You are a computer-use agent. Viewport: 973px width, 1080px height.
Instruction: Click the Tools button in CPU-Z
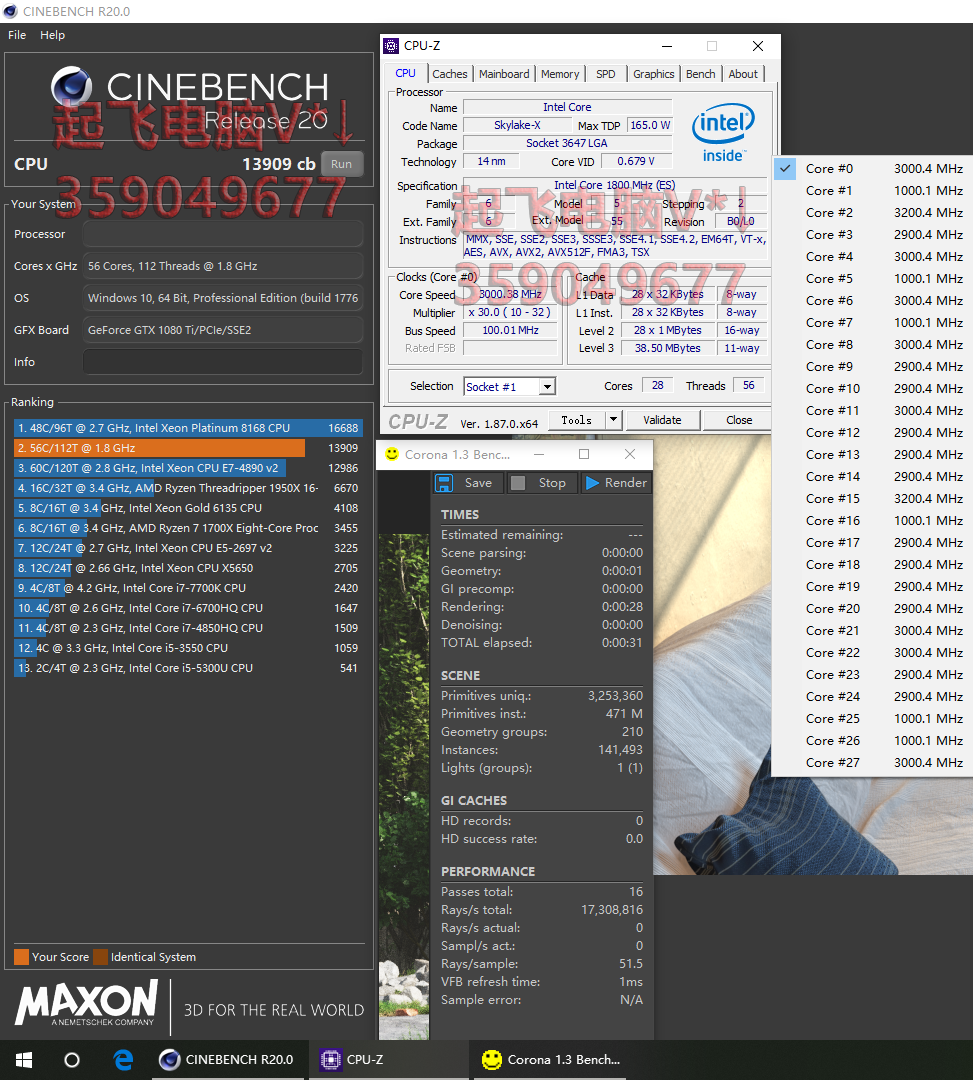coord(576,419)
